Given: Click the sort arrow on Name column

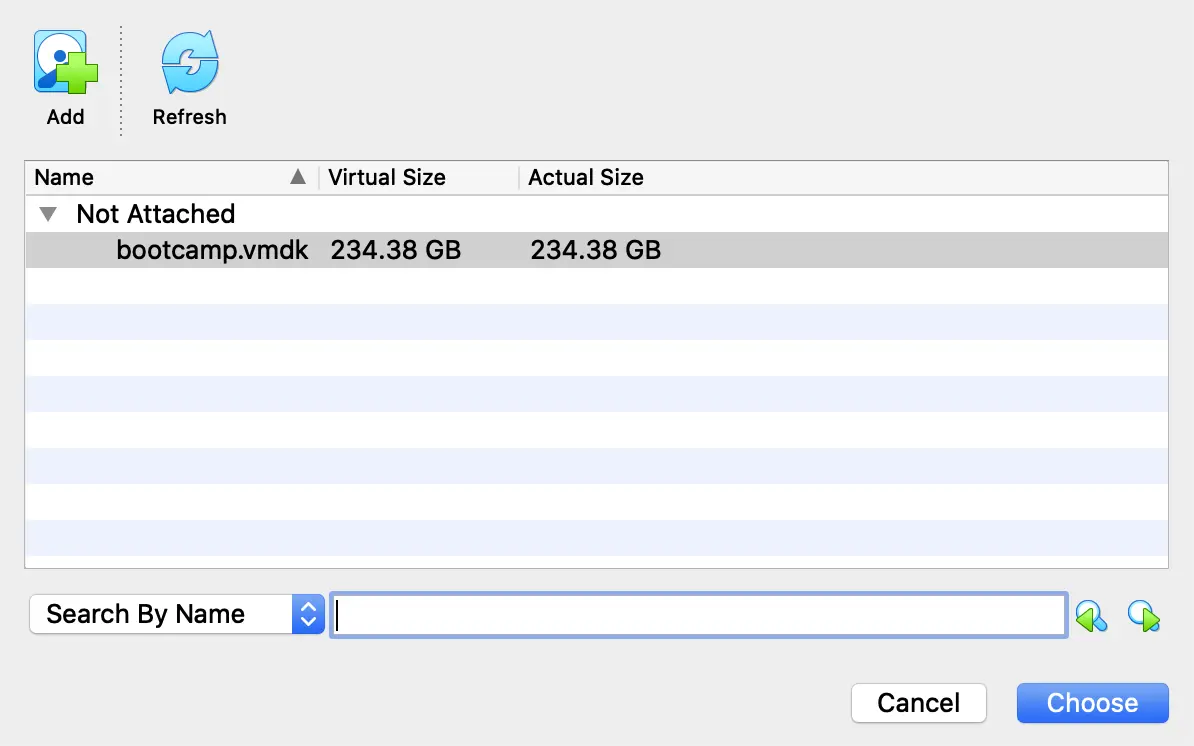Looking at the screenshot, I should click(x=298, y=176).
